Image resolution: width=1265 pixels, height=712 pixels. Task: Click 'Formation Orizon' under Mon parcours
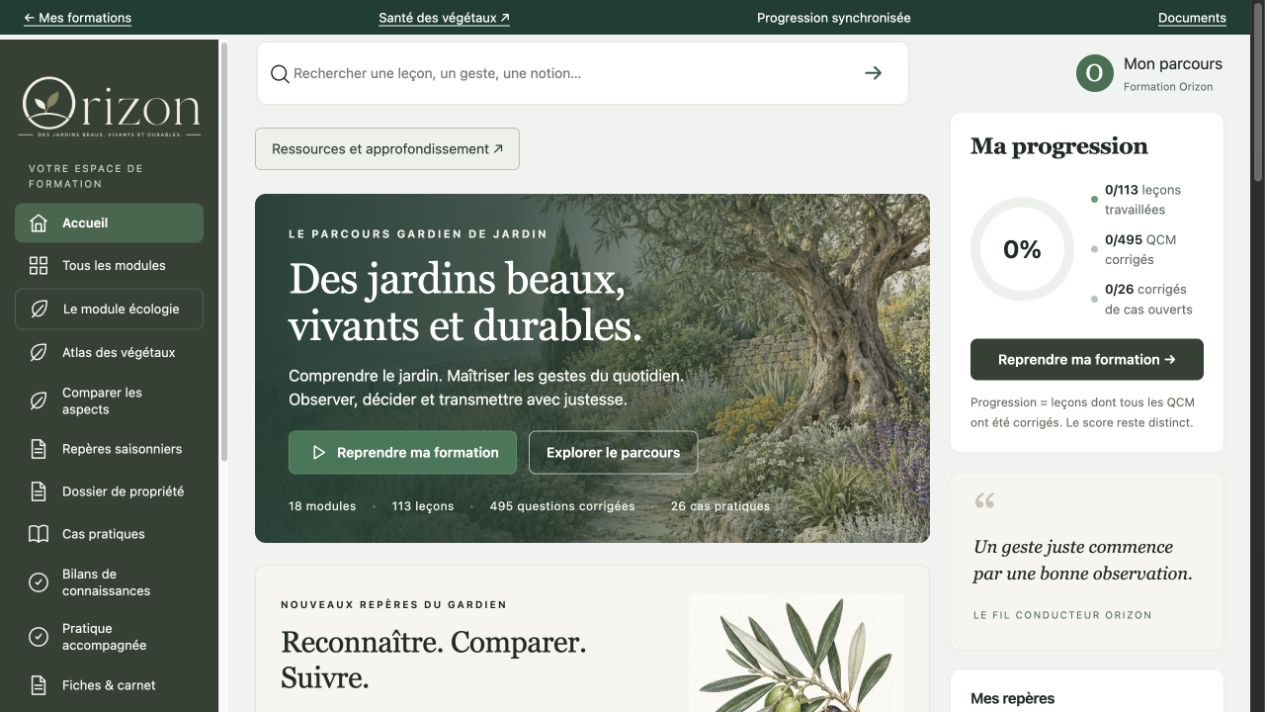coord(1168,87)
